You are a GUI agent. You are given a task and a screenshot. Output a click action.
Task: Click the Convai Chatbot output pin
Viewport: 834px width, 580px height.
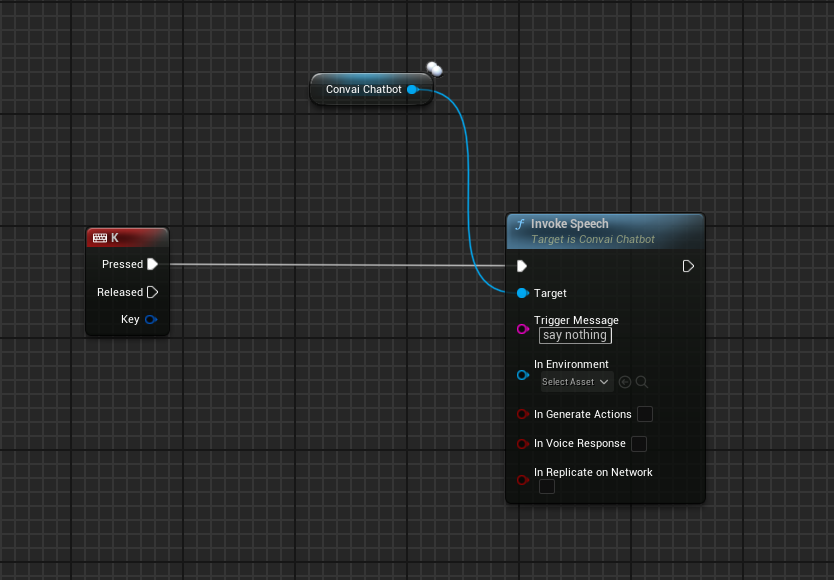[x=412, y=89]
